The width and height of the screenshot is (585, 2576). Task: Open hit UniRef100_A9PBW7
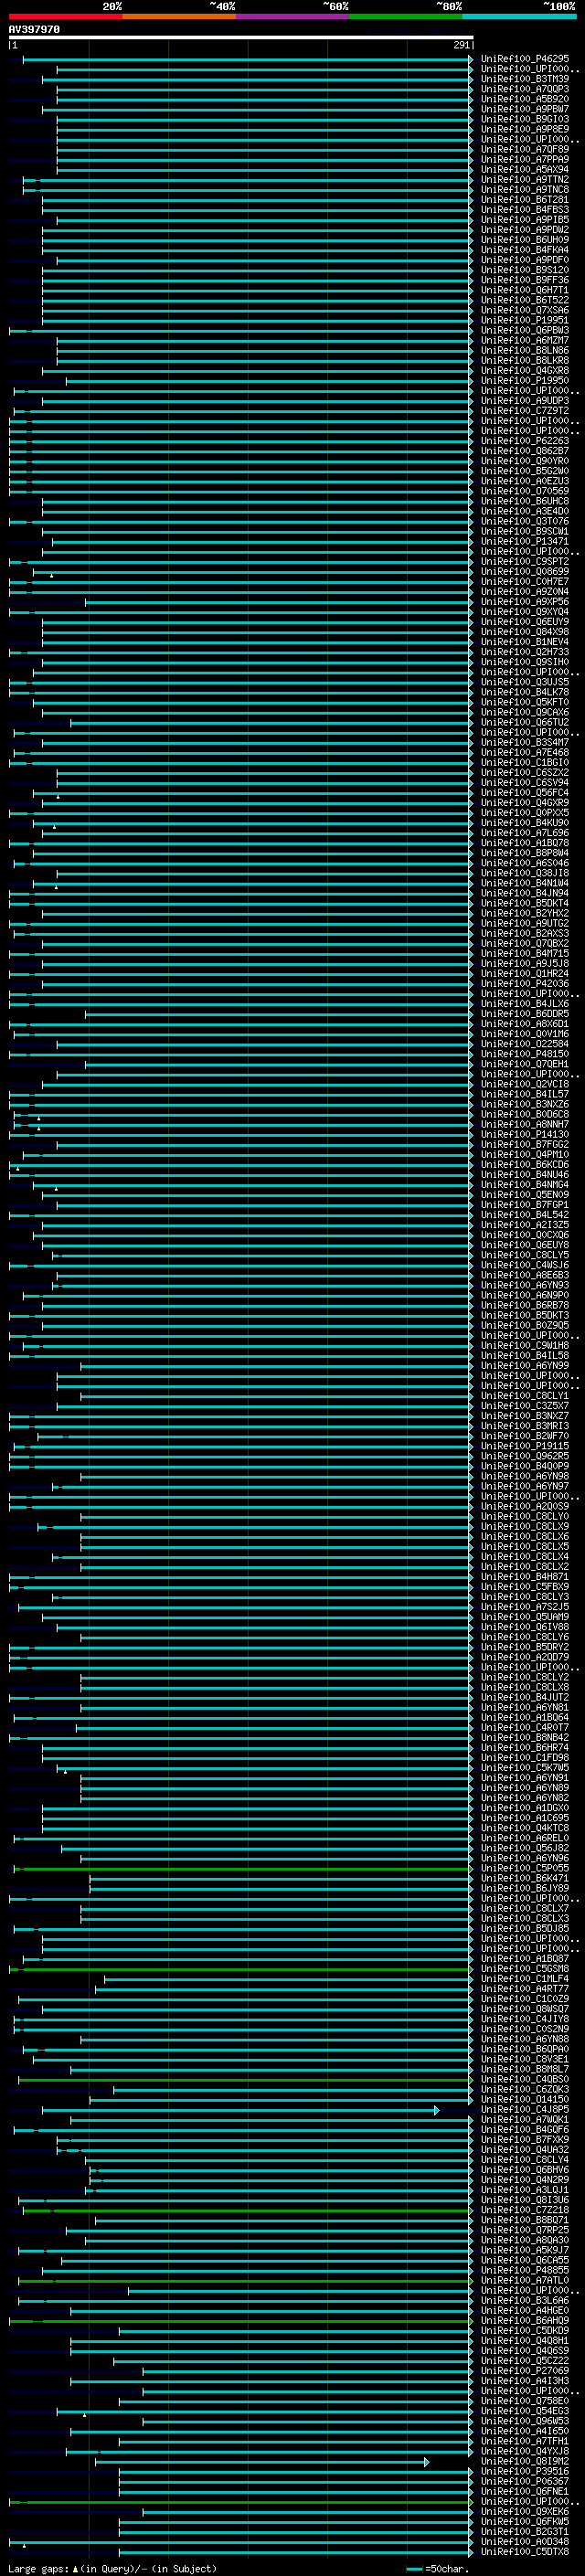coord(524,109)
